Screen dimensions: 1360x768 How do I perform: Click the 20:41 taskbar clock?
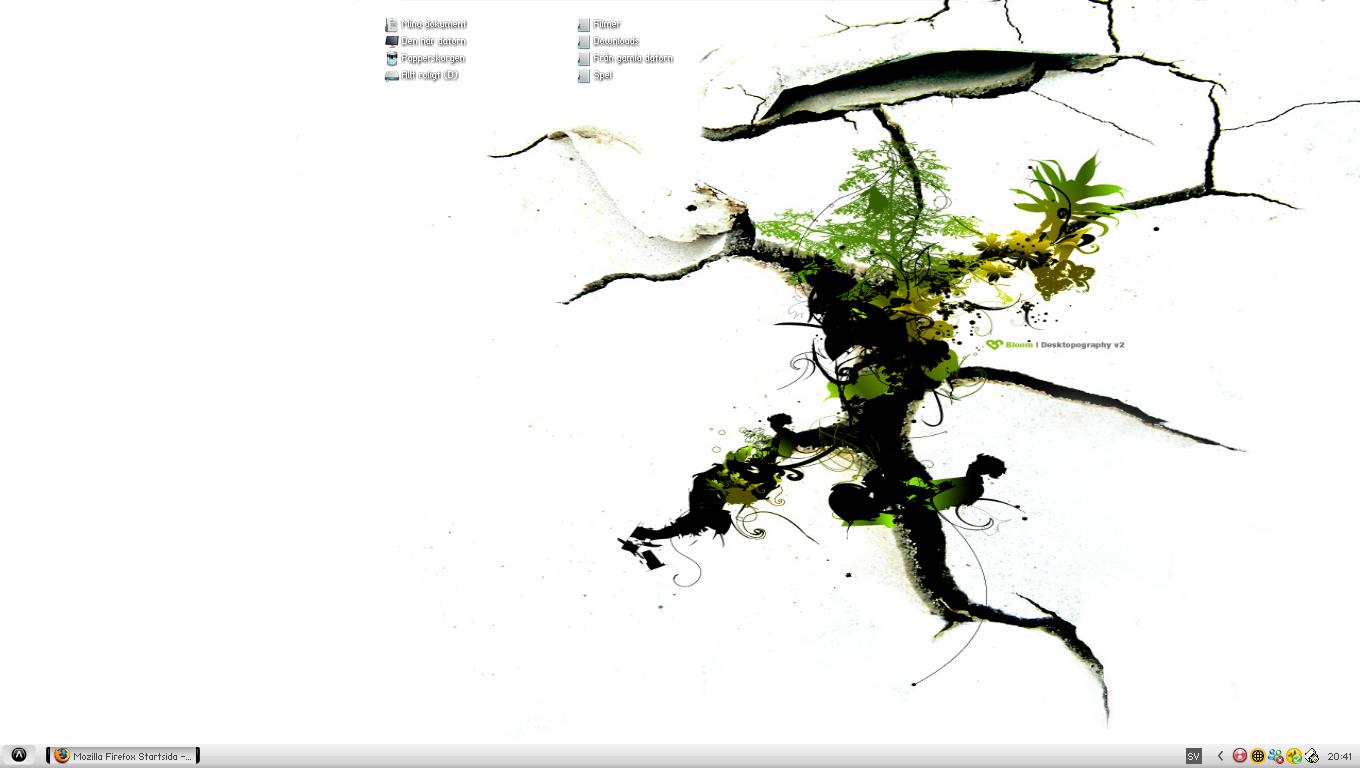tap(1340, 757)
